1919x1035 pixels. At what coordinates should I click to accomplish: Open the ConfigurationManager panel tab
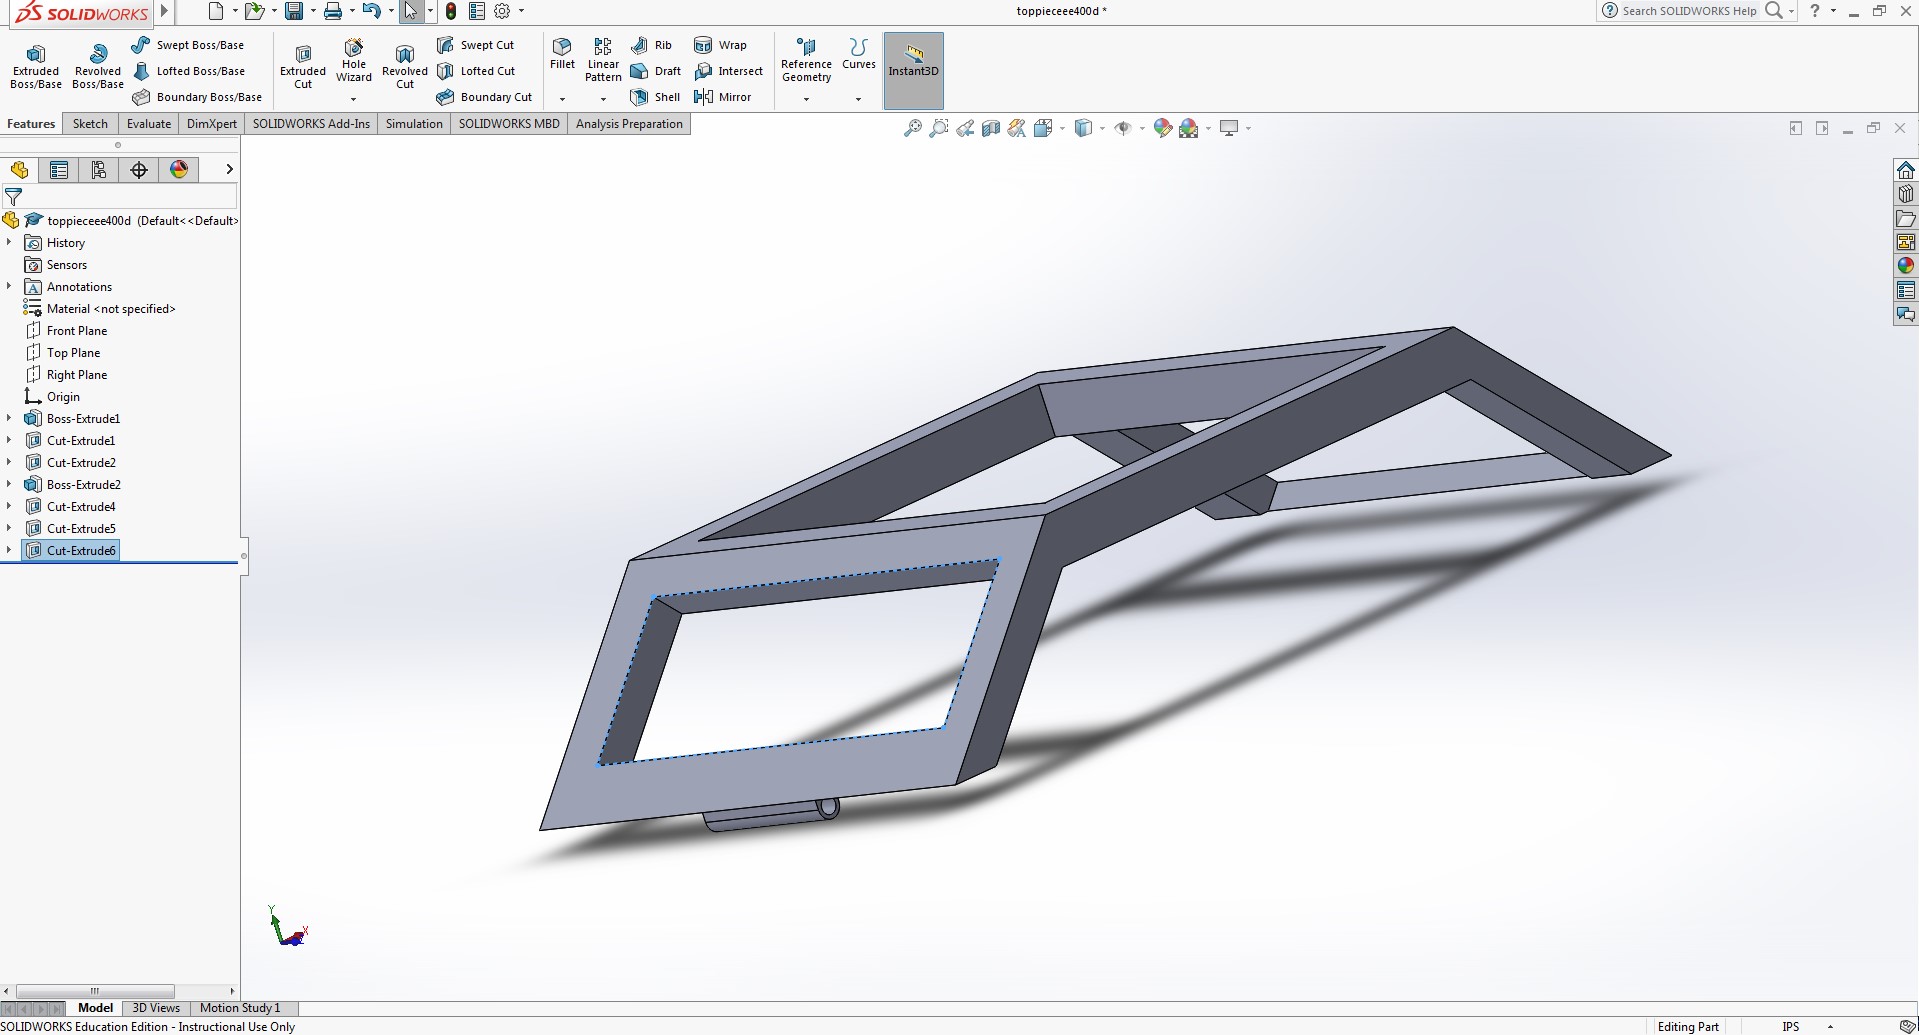tap(99, 170)
